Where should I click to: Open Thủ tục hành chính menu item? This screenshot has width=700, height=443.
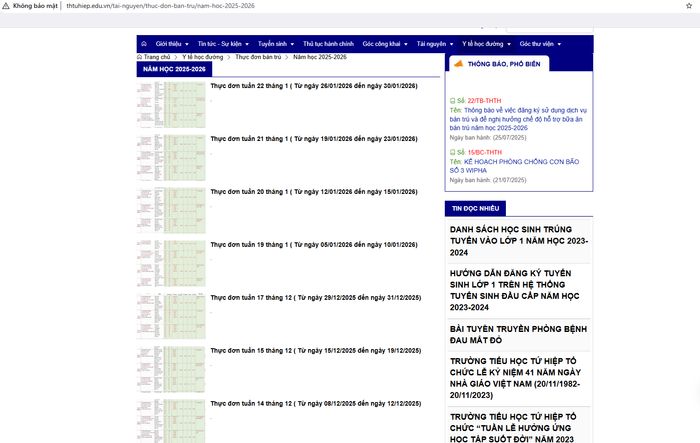[328, 44]
